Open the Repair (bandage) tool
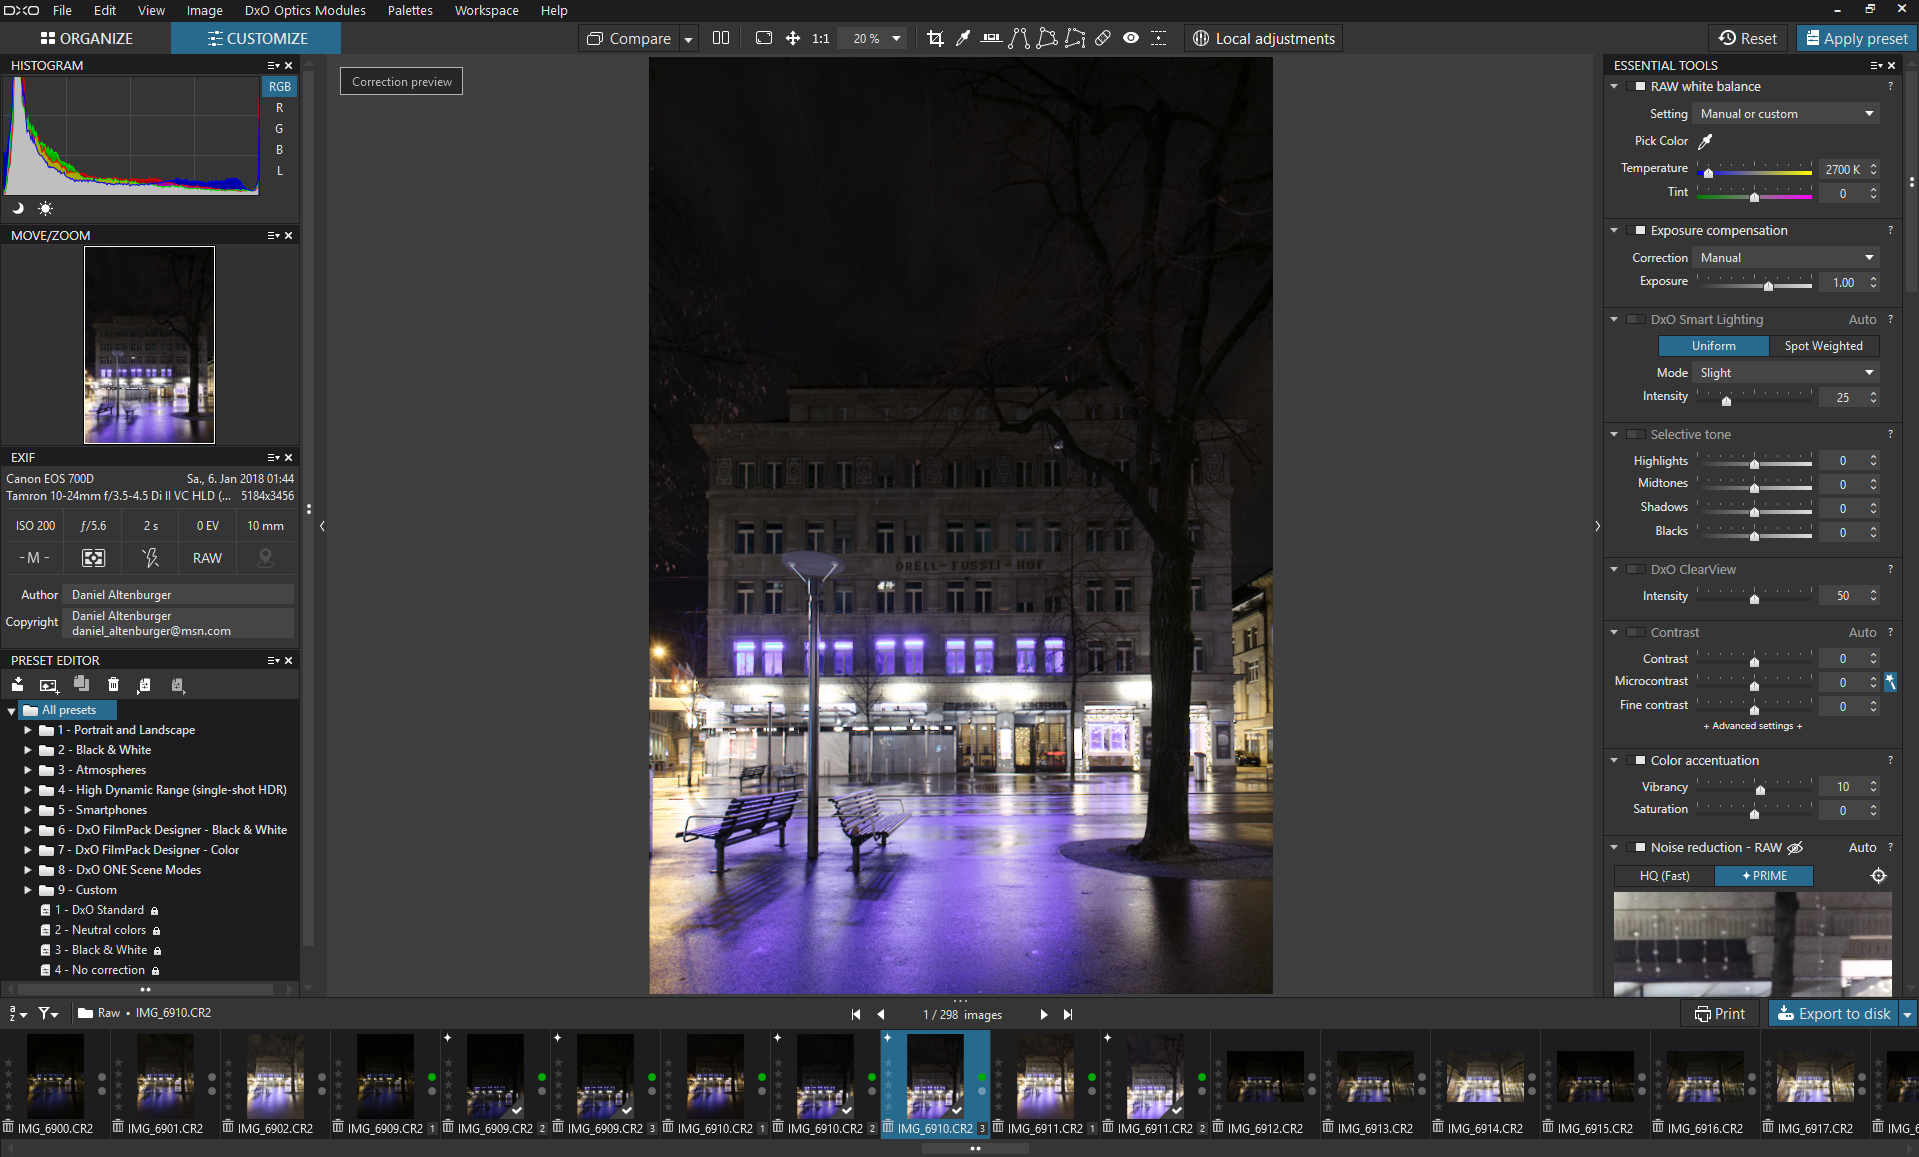The height and width of the screenshot is (1157, 1919). pyautogui.click(x=1103, y=38)
